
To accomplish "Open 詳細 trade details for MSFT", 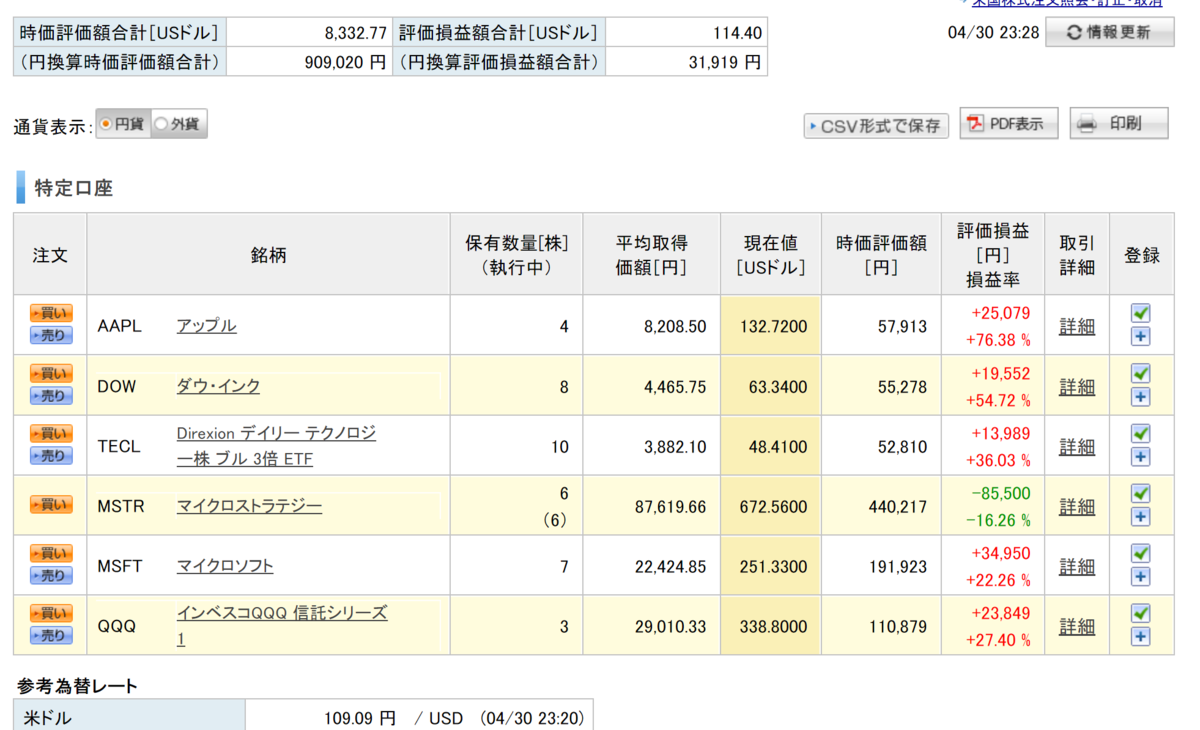I will 1077,567.
